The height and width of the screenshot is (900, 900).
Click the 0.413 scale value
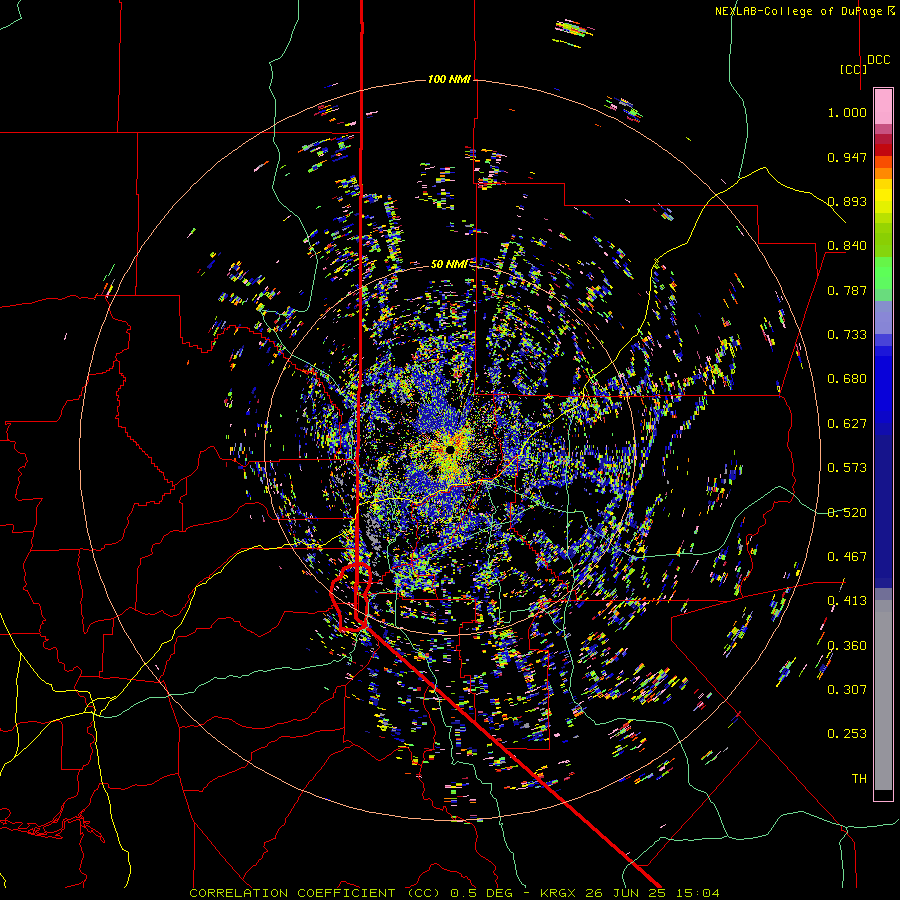click(847, 601)
